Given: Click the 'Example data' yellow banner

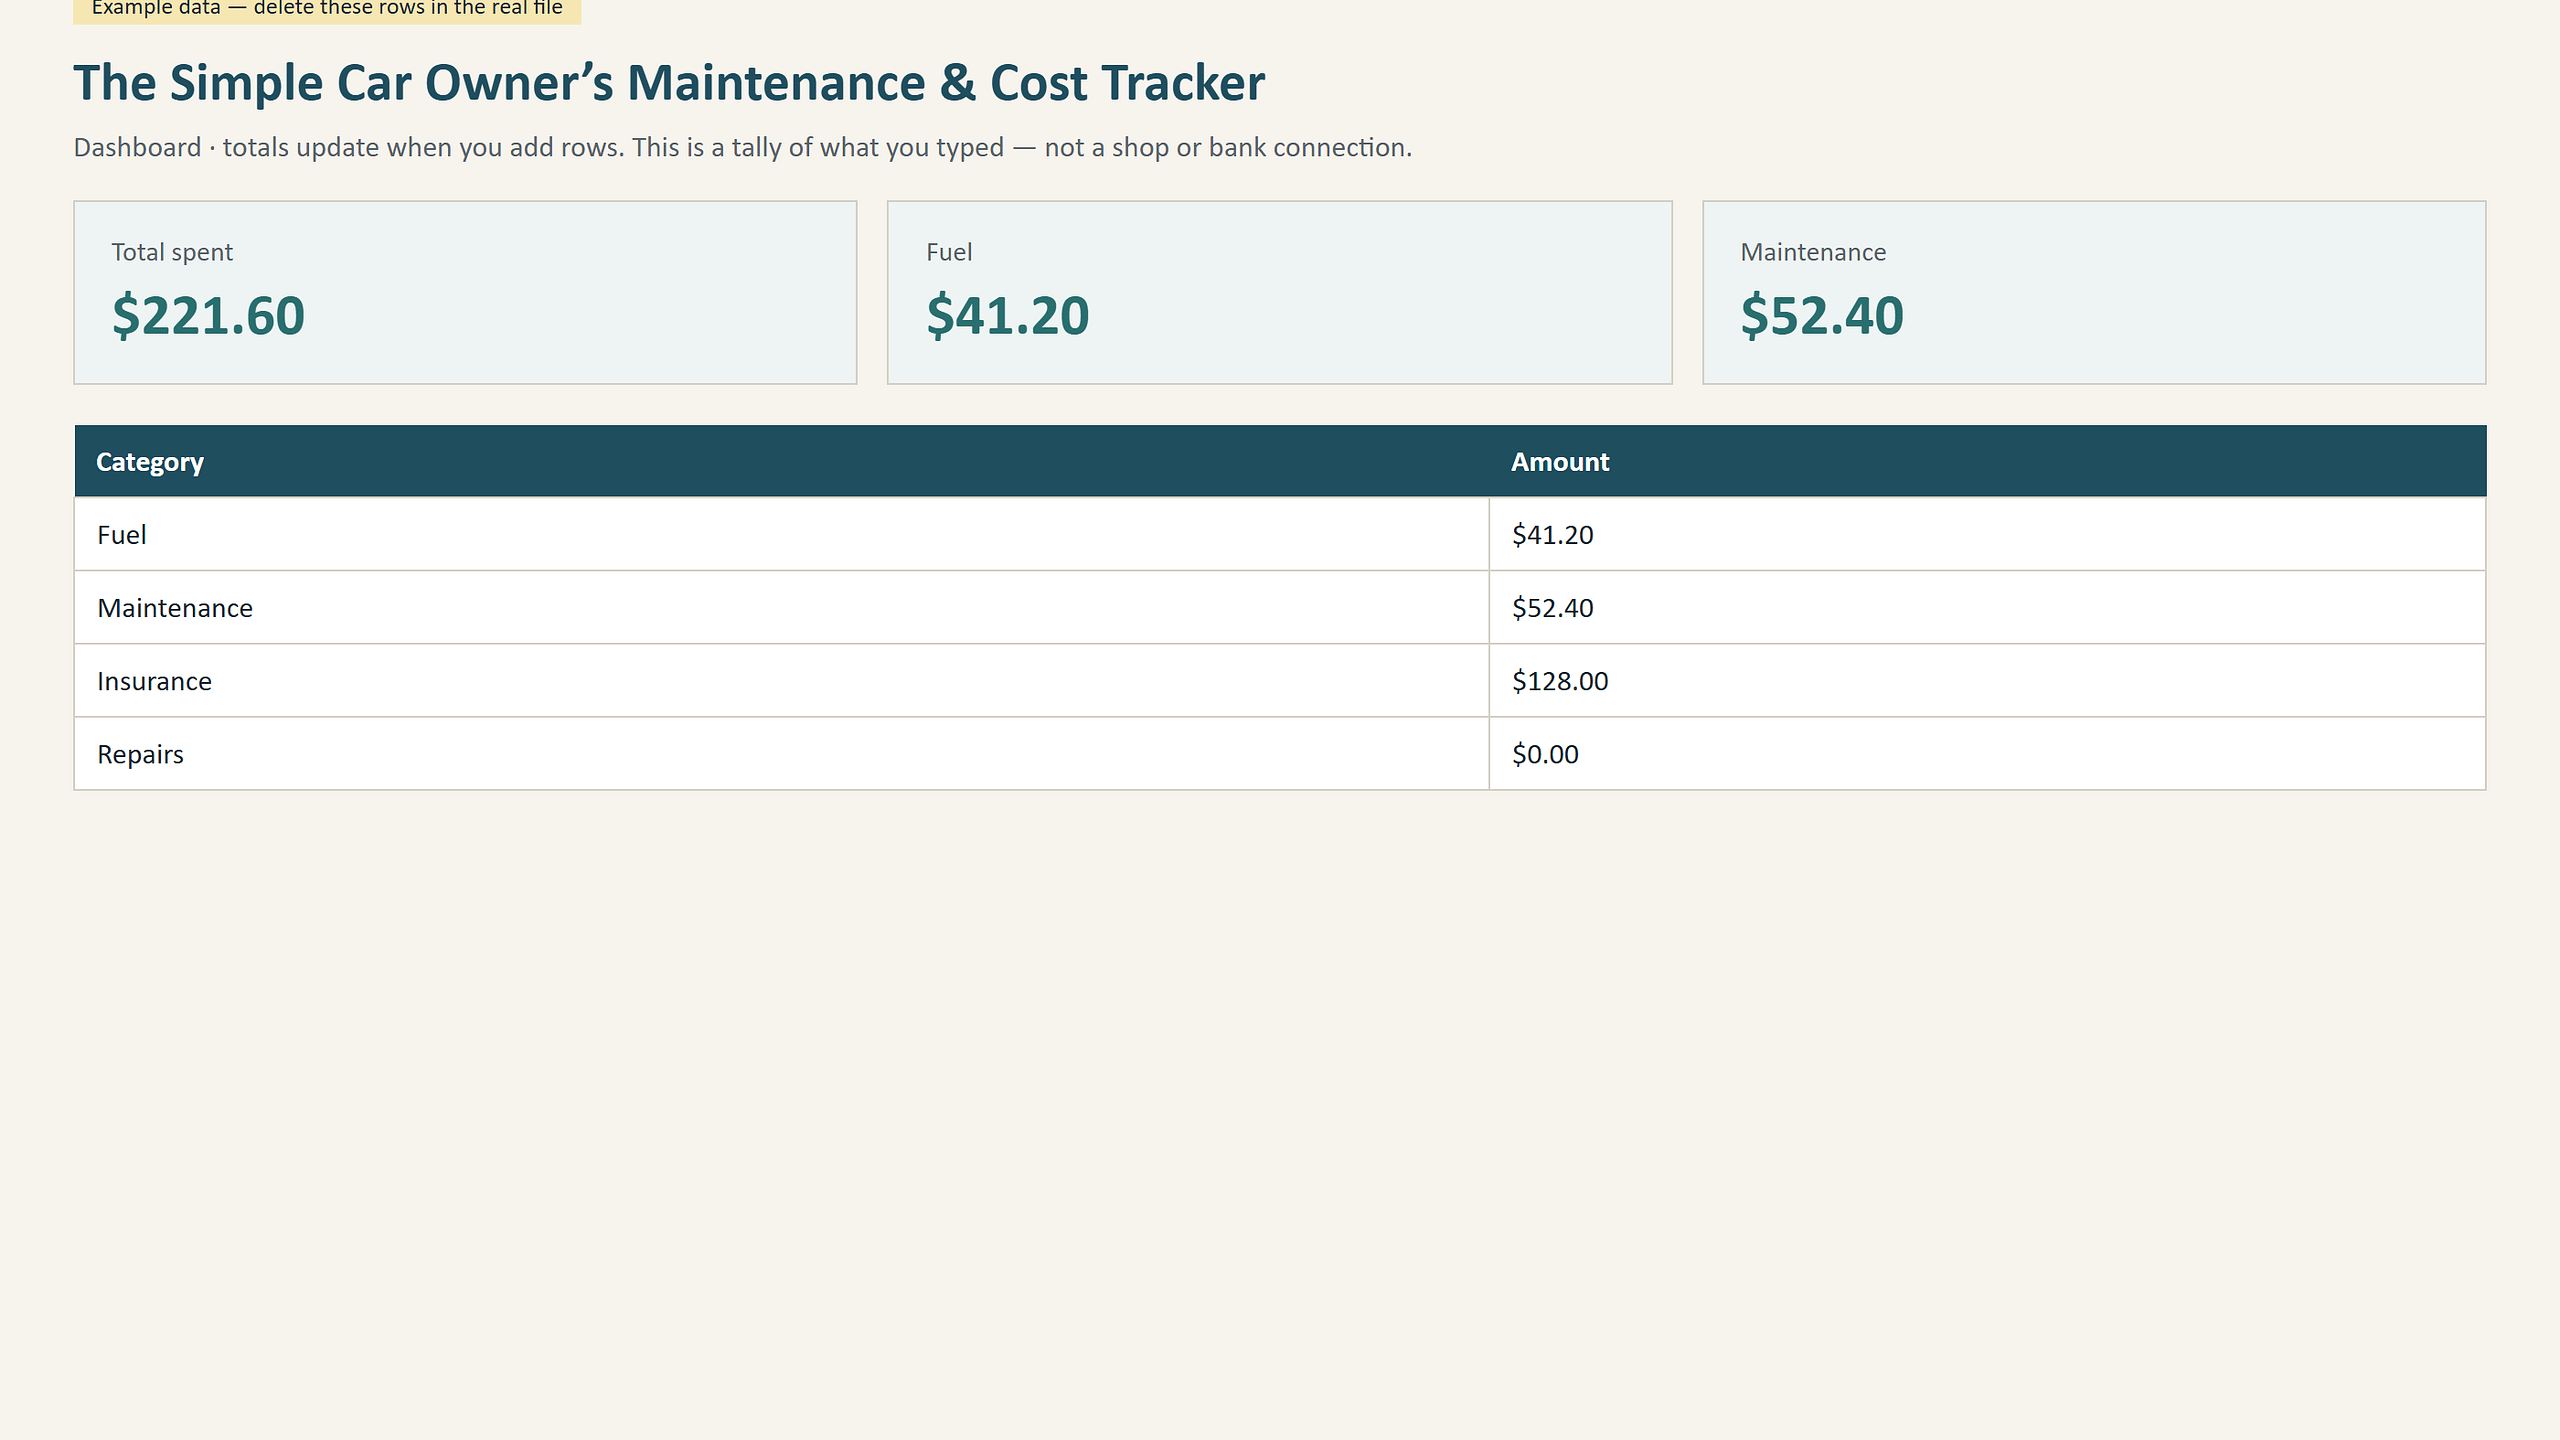Looking at the screenshot, I should point(327,10).
